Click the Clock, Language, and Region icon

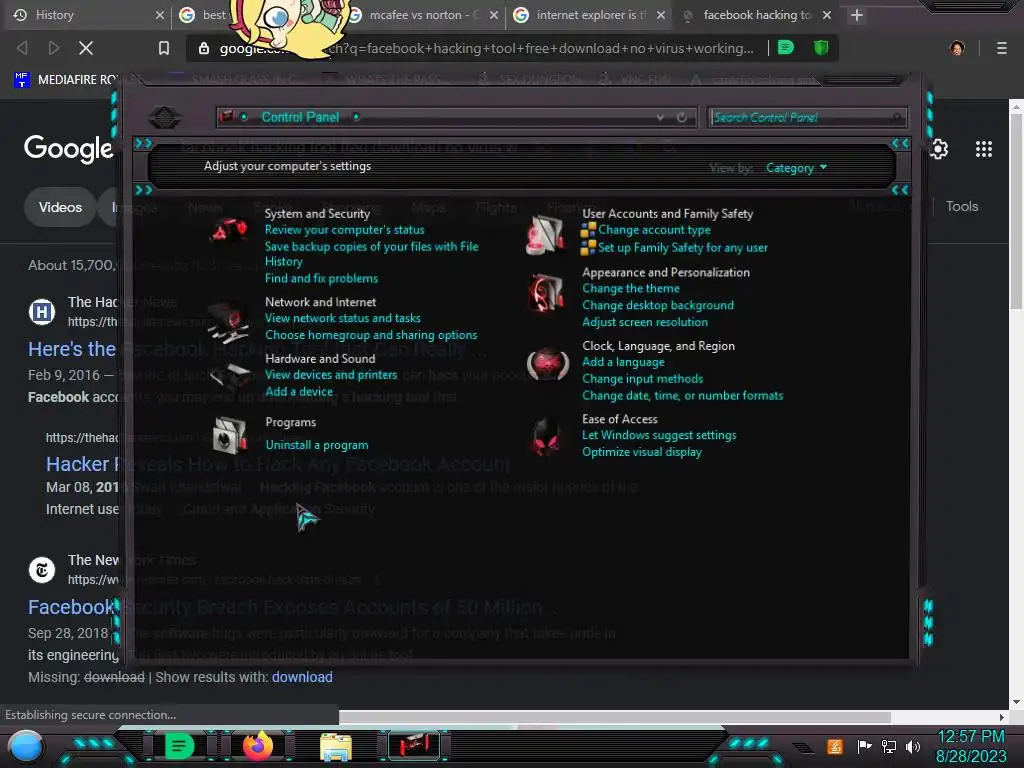coord(547,363)
